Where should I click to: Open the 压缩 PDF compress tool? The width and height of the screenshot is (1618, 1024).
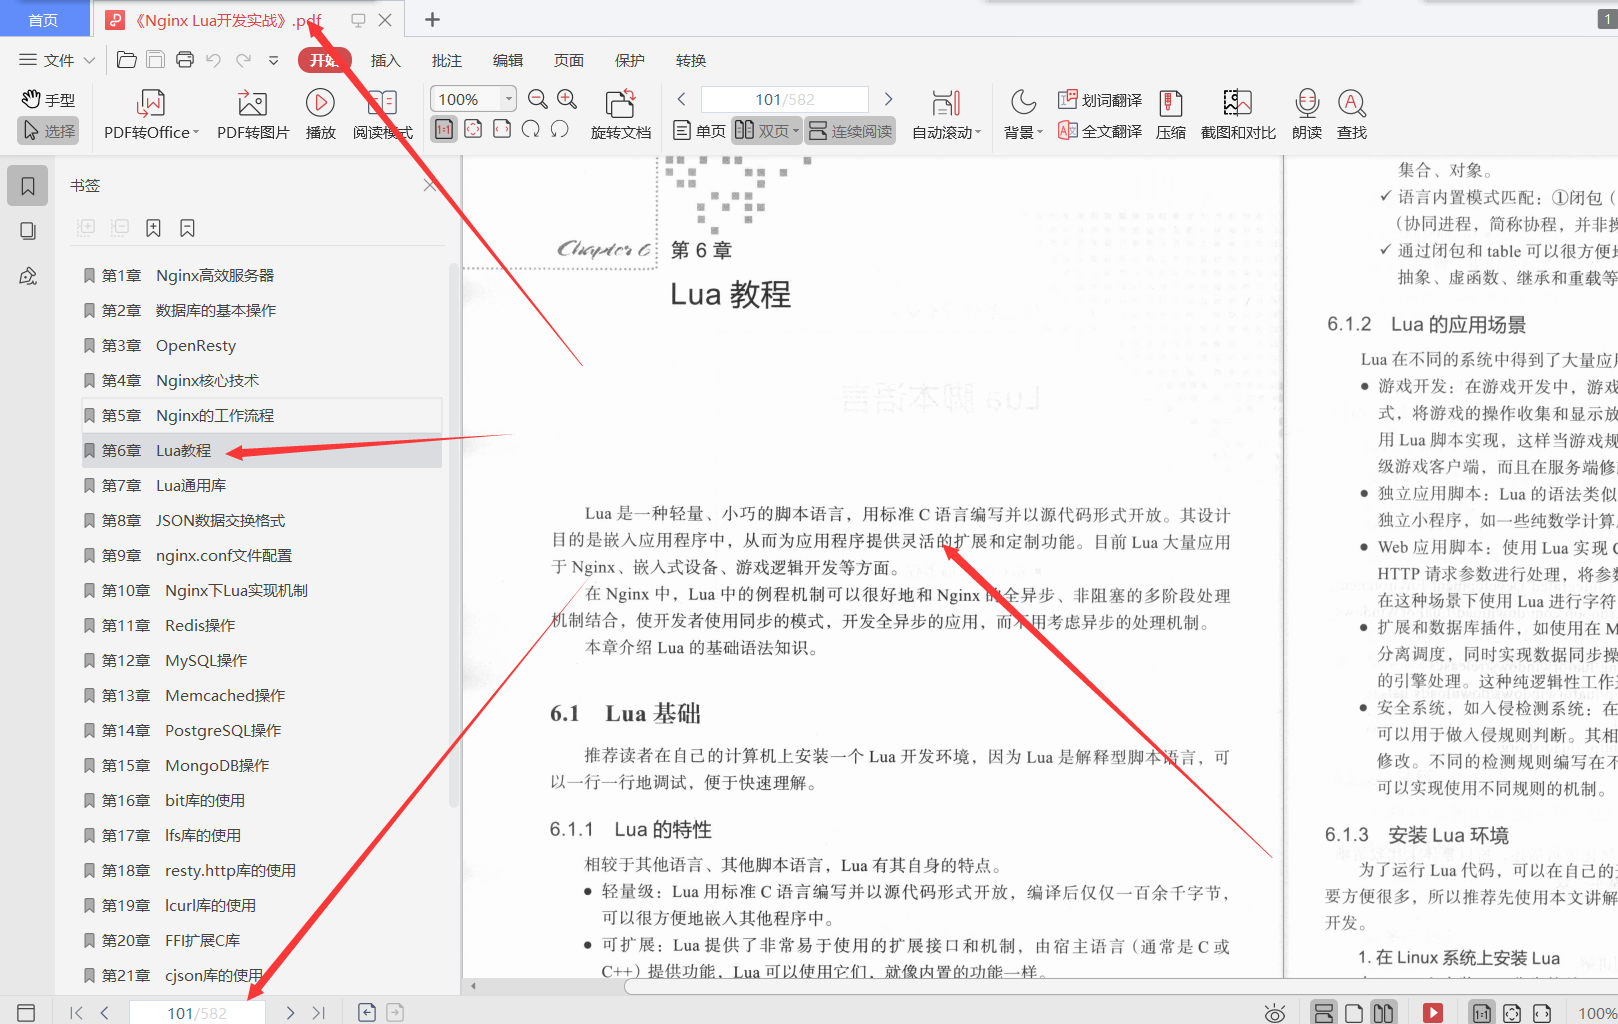pyautogui.click(x=1170, y=113)
